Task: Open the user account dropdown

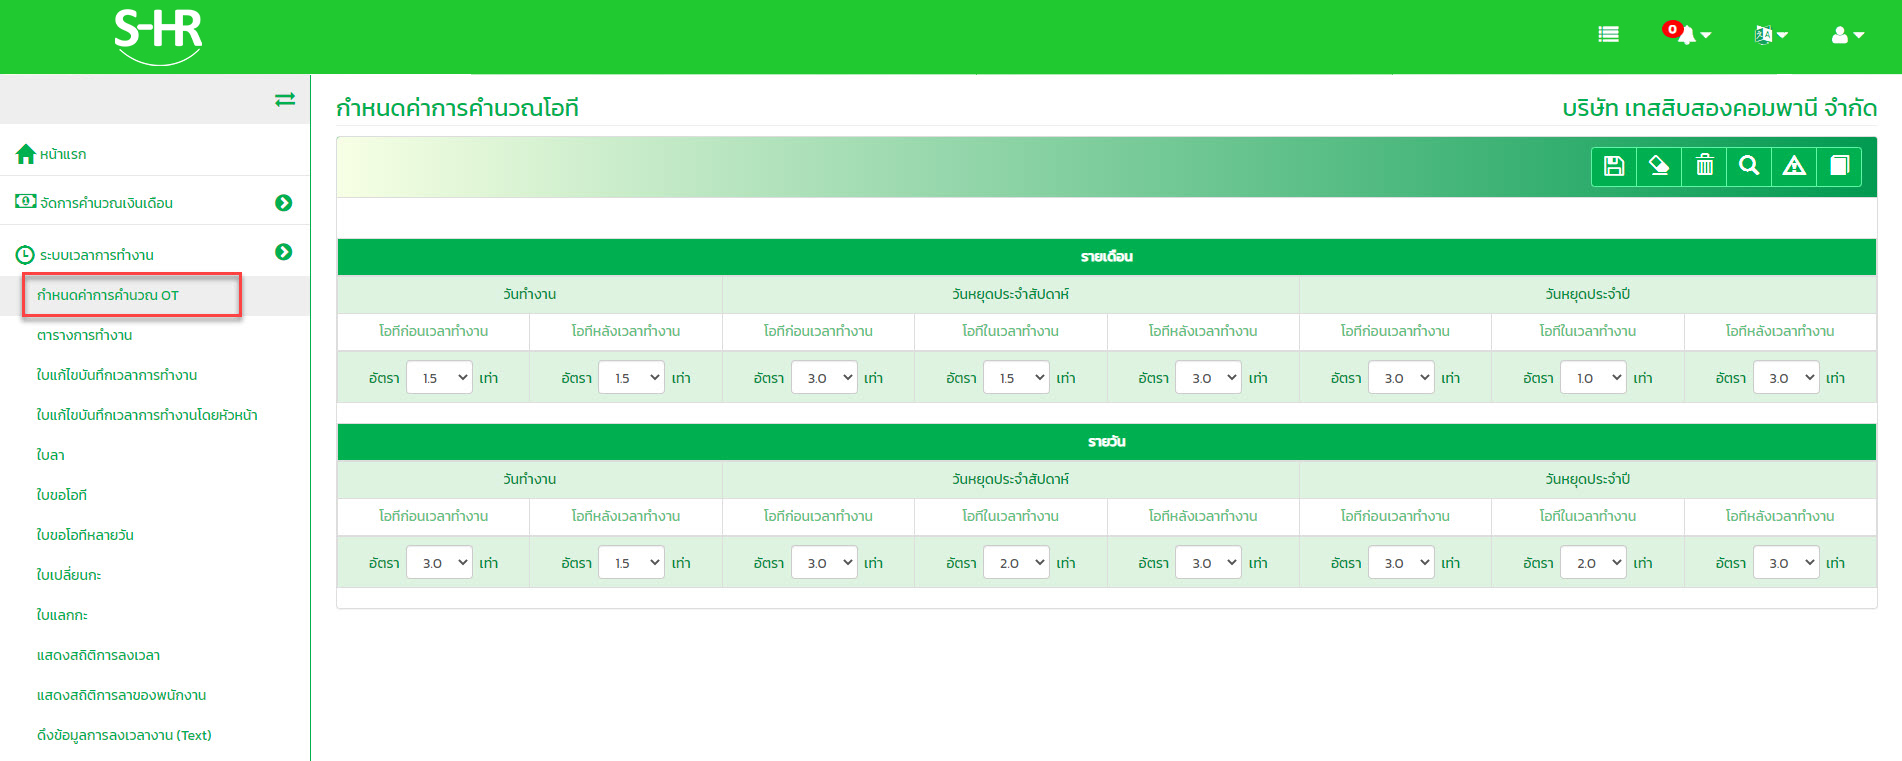Action: point(1847,35)
